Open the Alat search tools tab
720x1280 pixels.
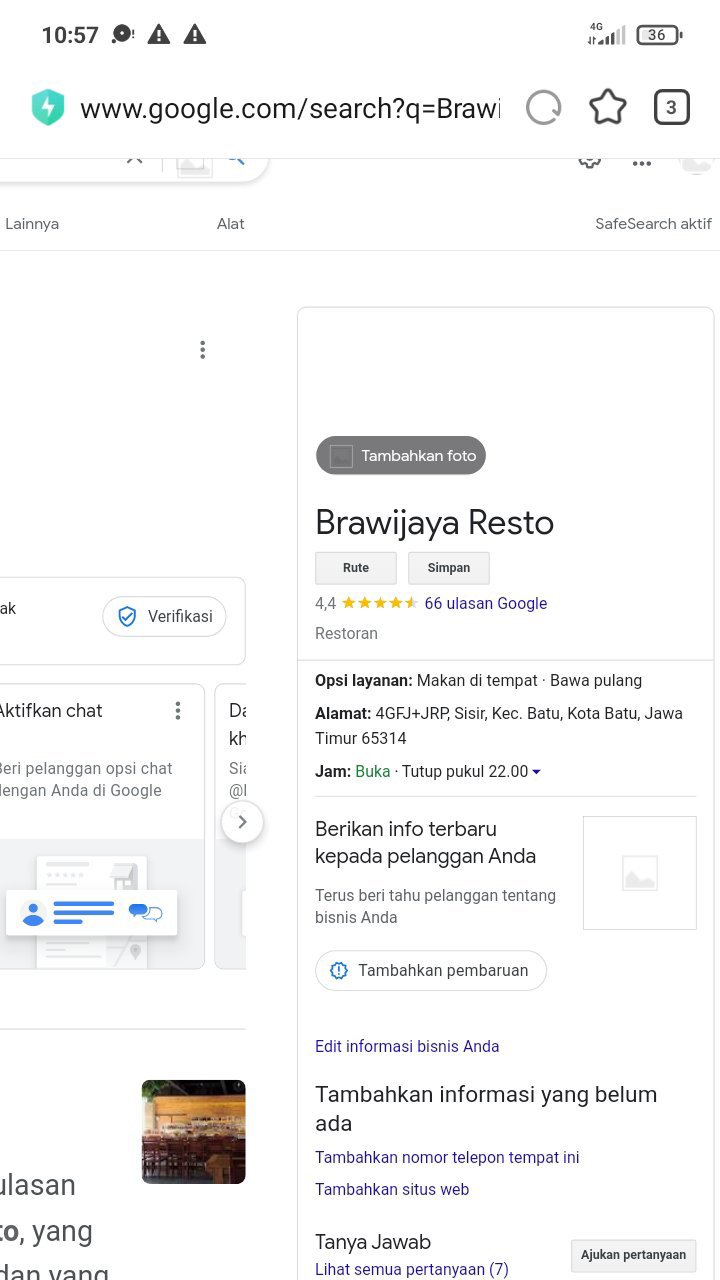230,224
